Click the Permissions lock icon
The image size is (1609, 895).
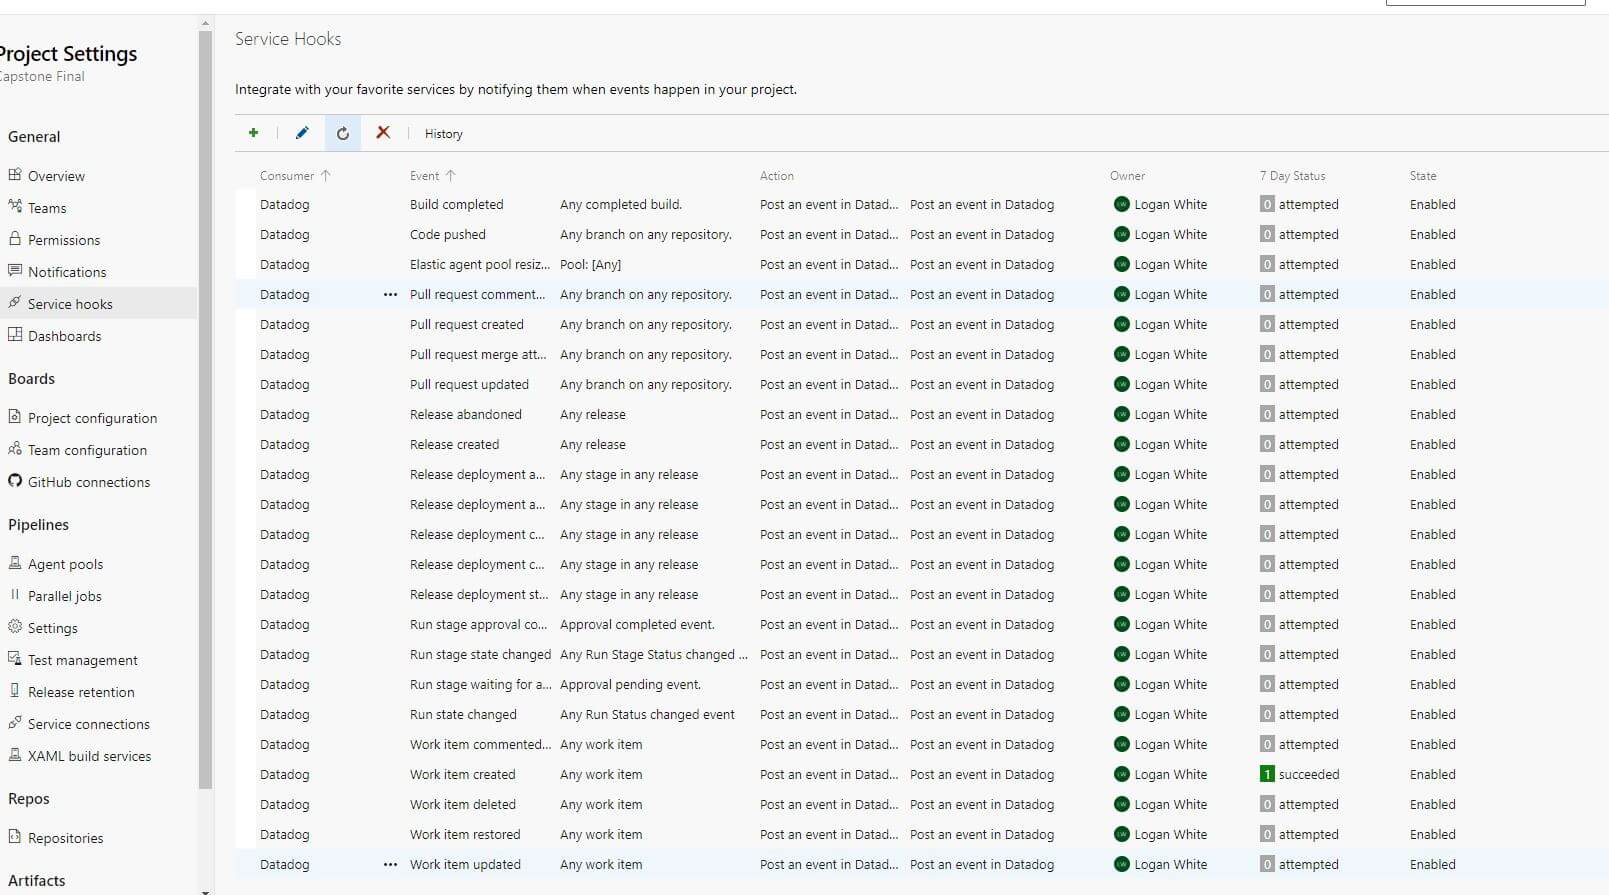[x=15, y=239]
